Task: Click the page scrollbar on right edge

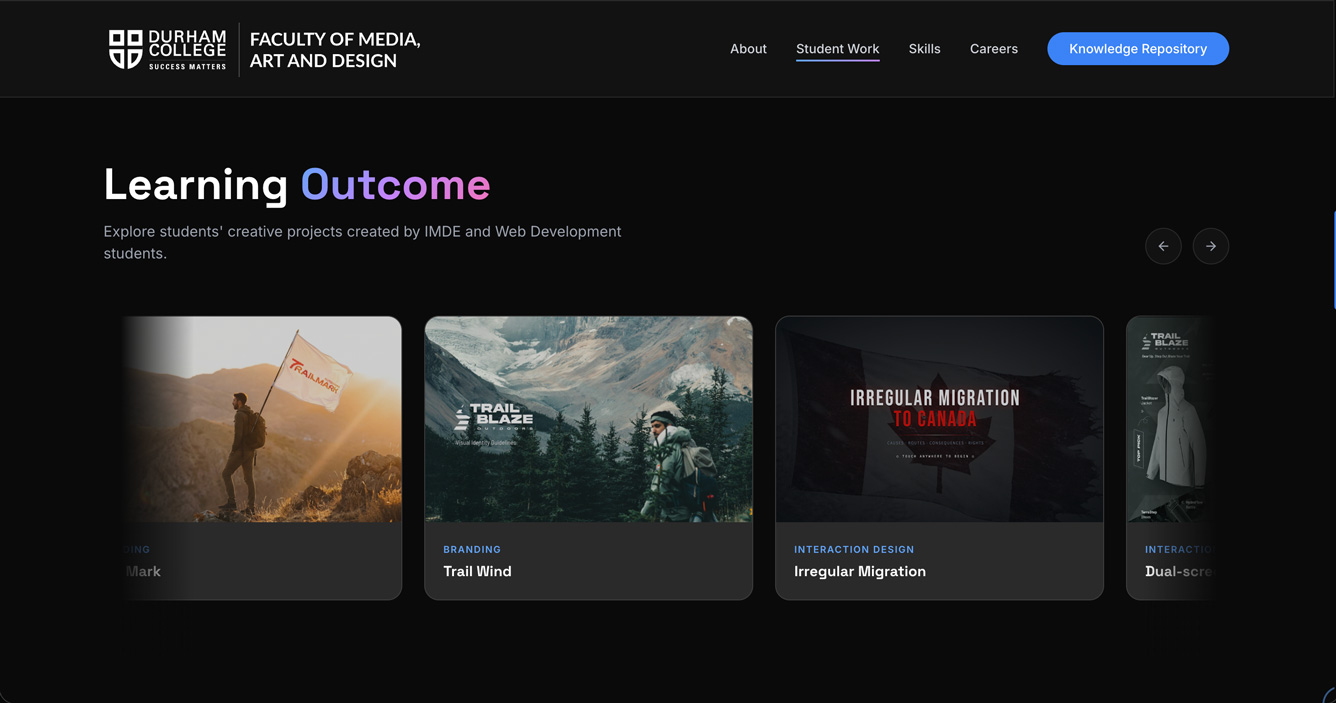Action: [1333, 260]
